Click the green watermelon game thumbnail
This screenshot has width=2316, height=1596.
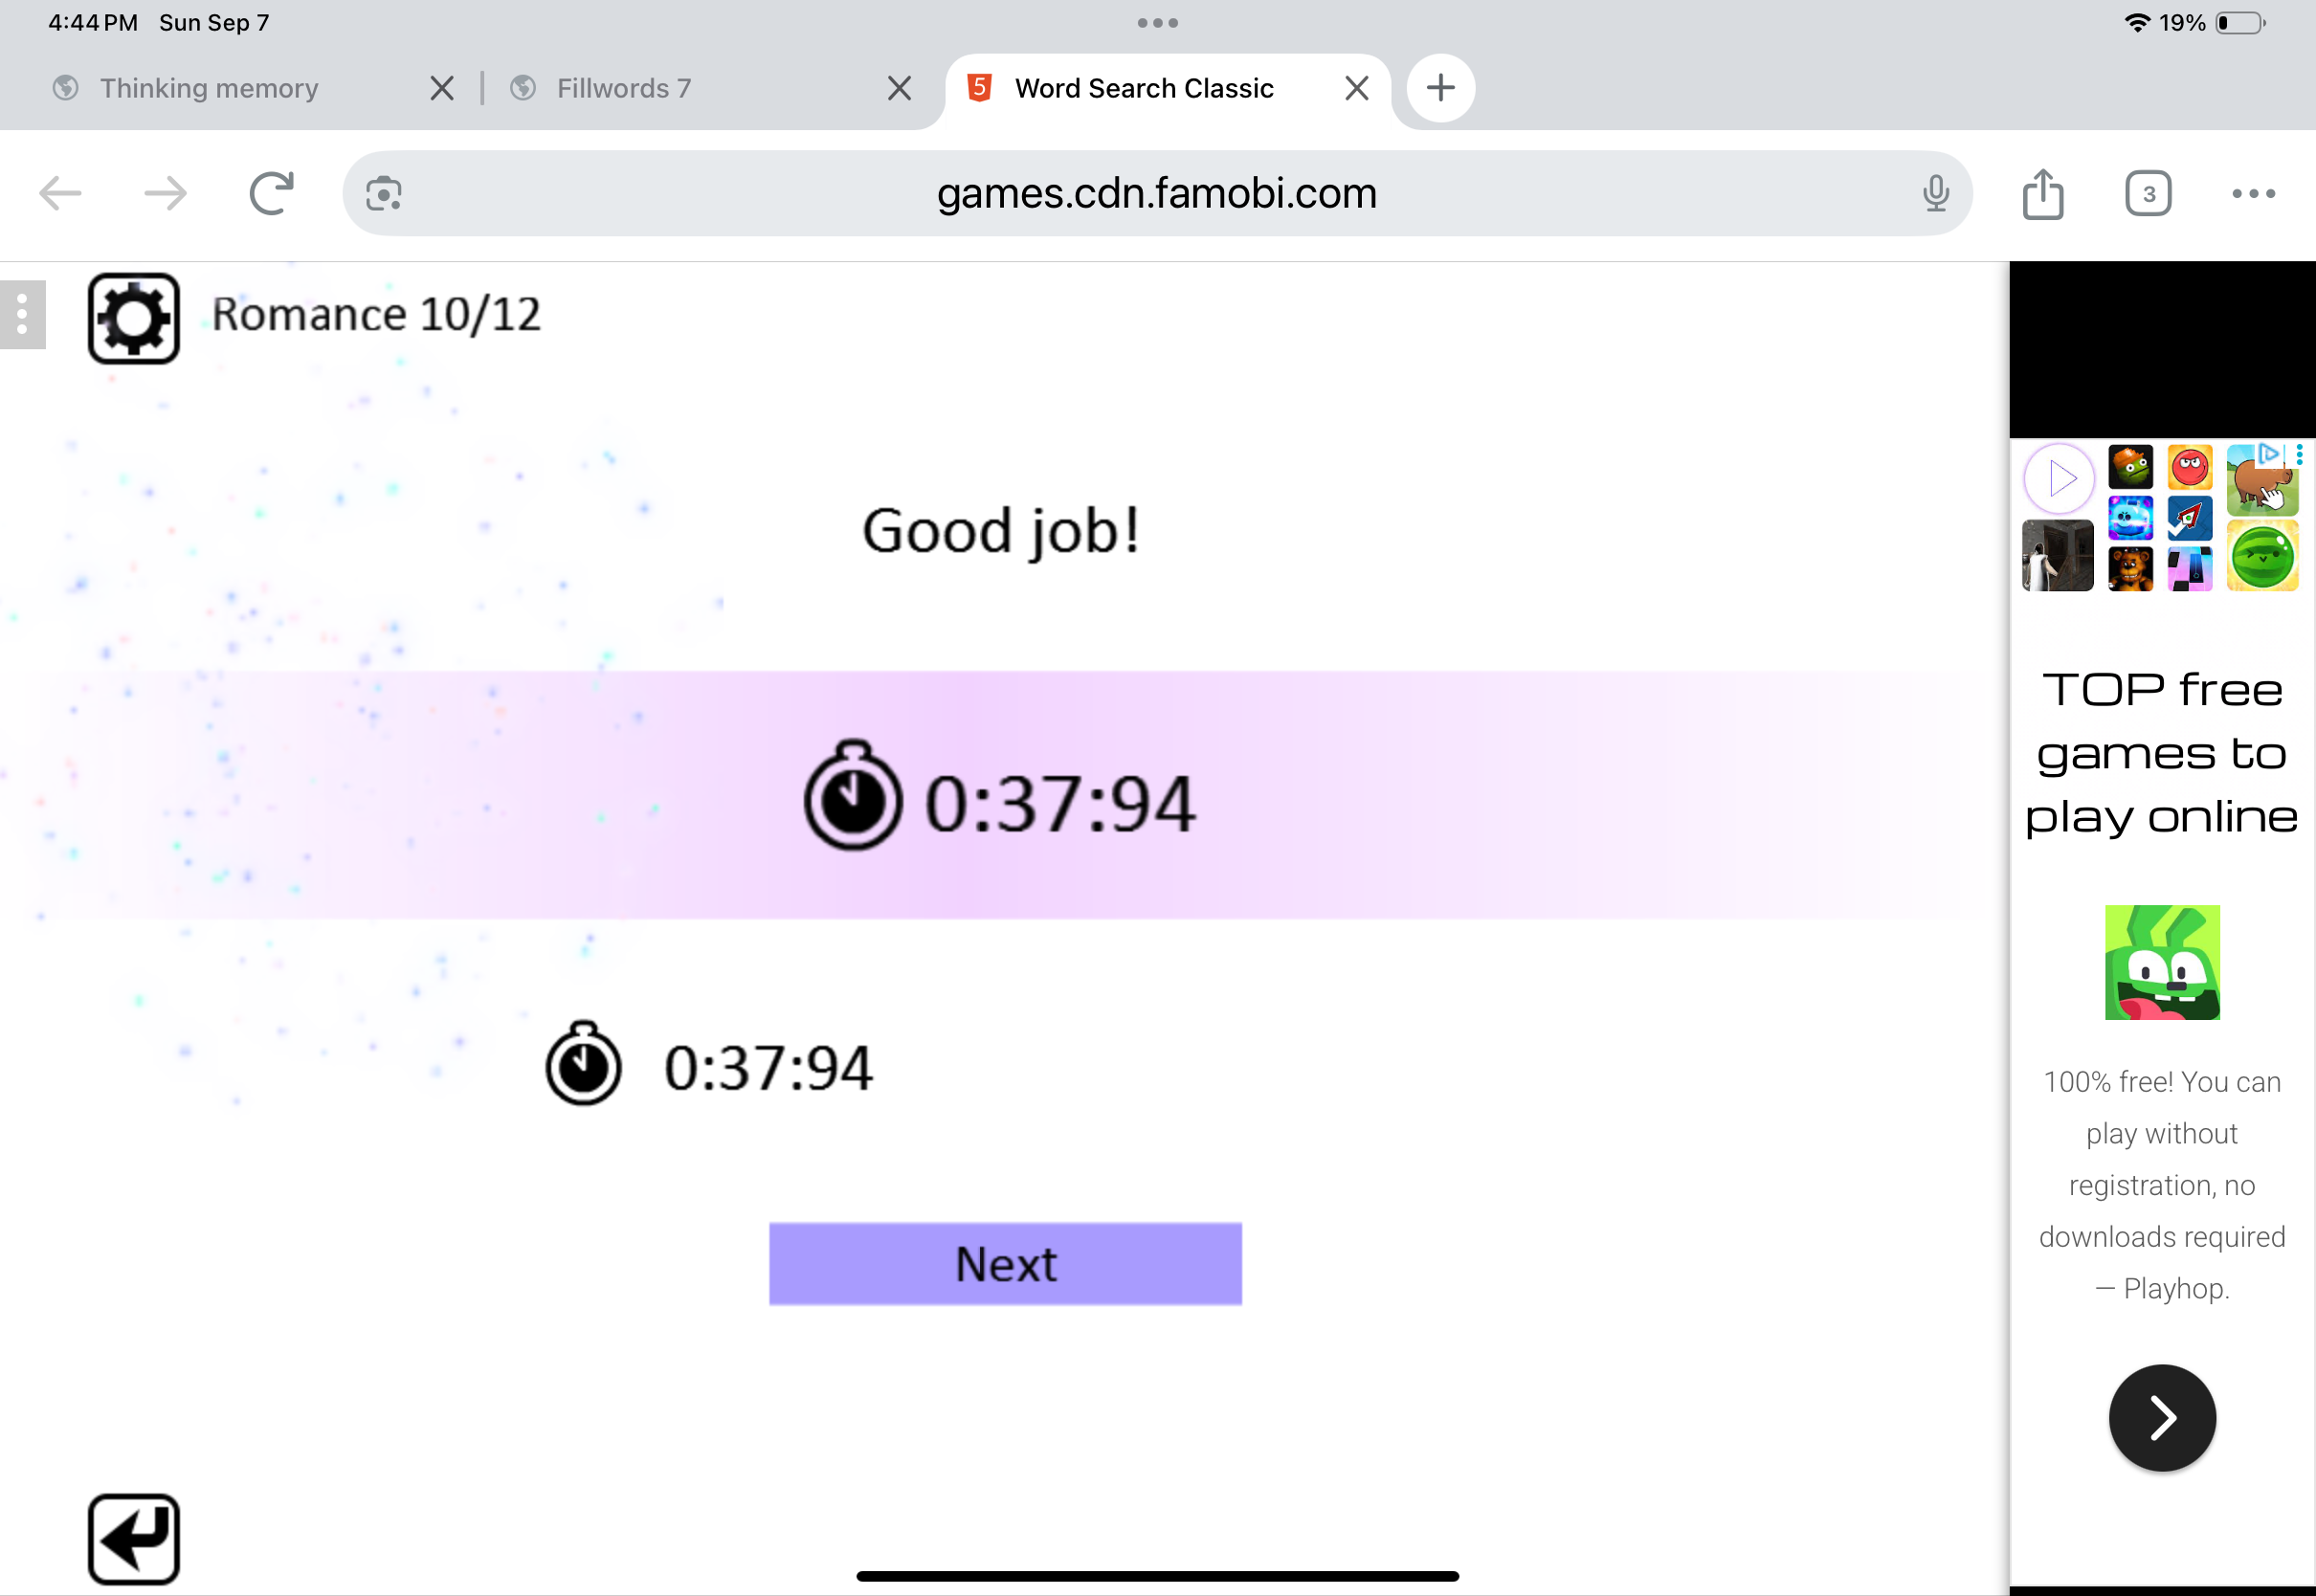coord(2262,556)
